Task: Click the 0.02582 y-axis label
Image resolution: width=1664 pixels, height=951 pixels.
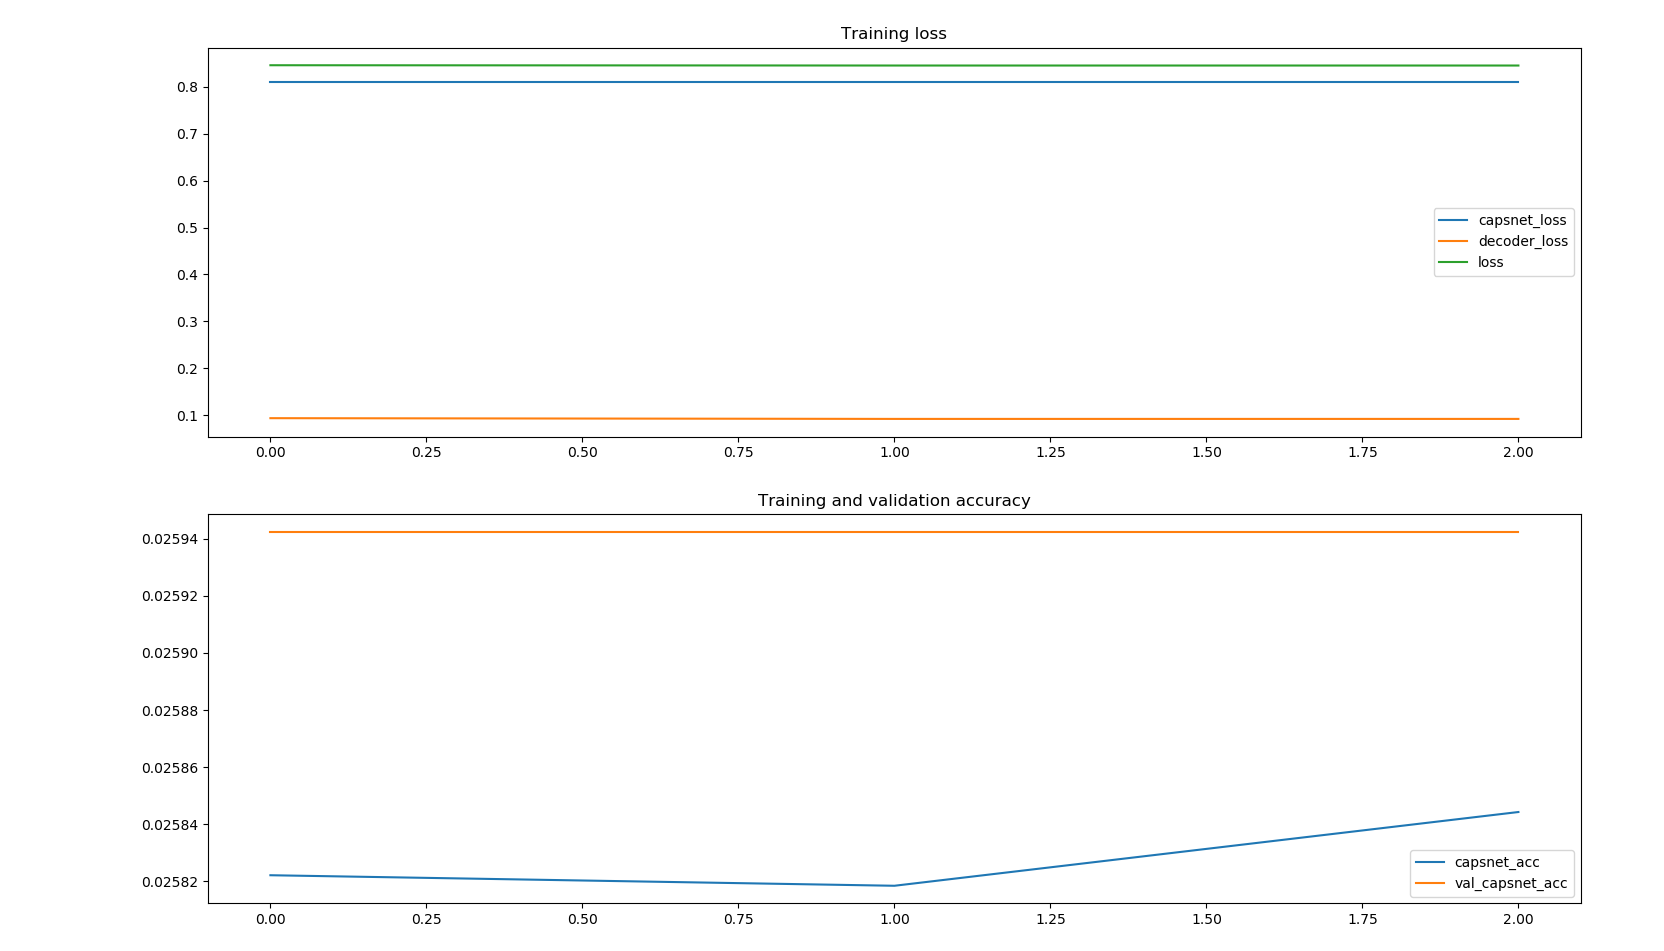Action: click(170, 882)
